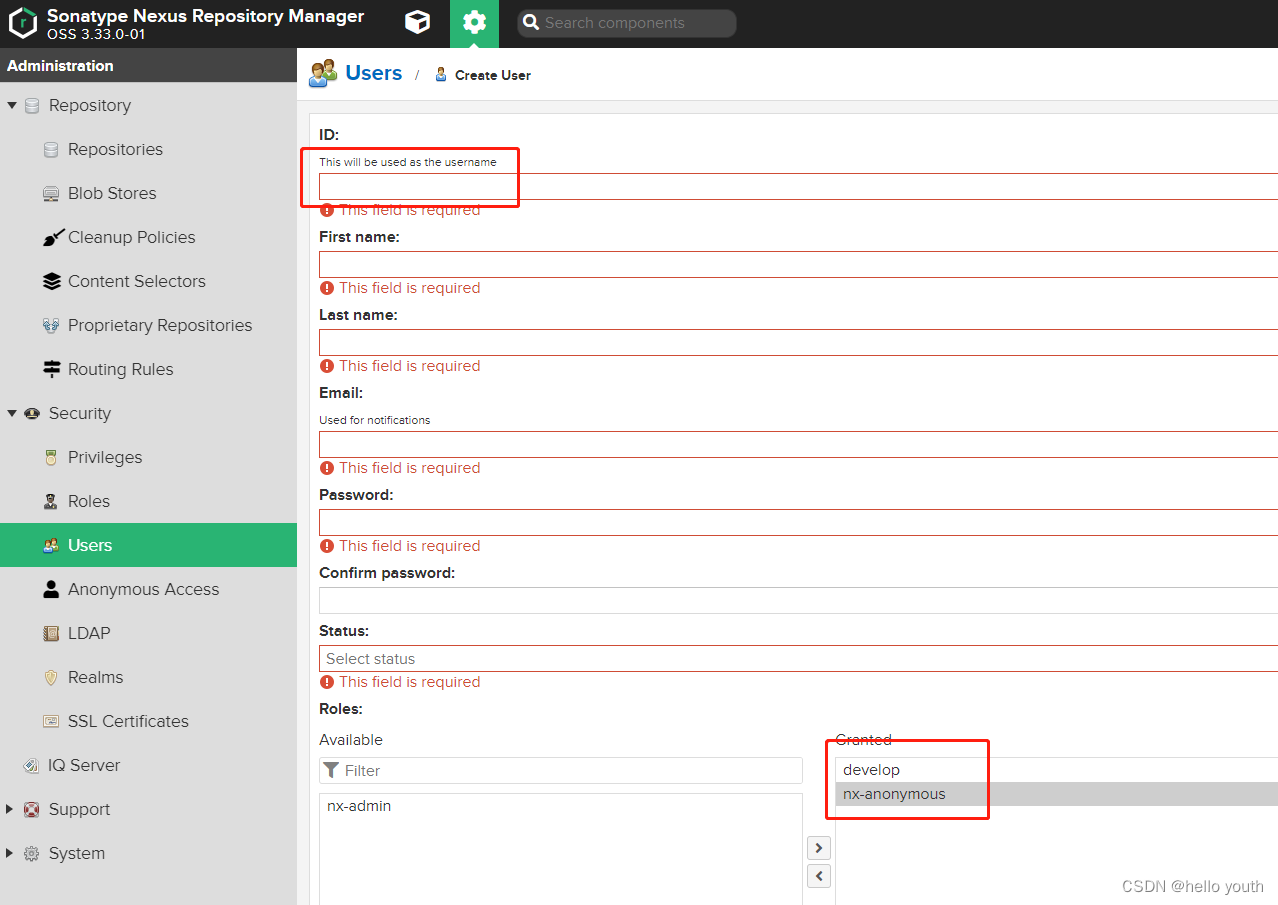Screen dimensions: 1278x905
Task: Click the Proprietary Repositories icon
Action: coord(51,324)
